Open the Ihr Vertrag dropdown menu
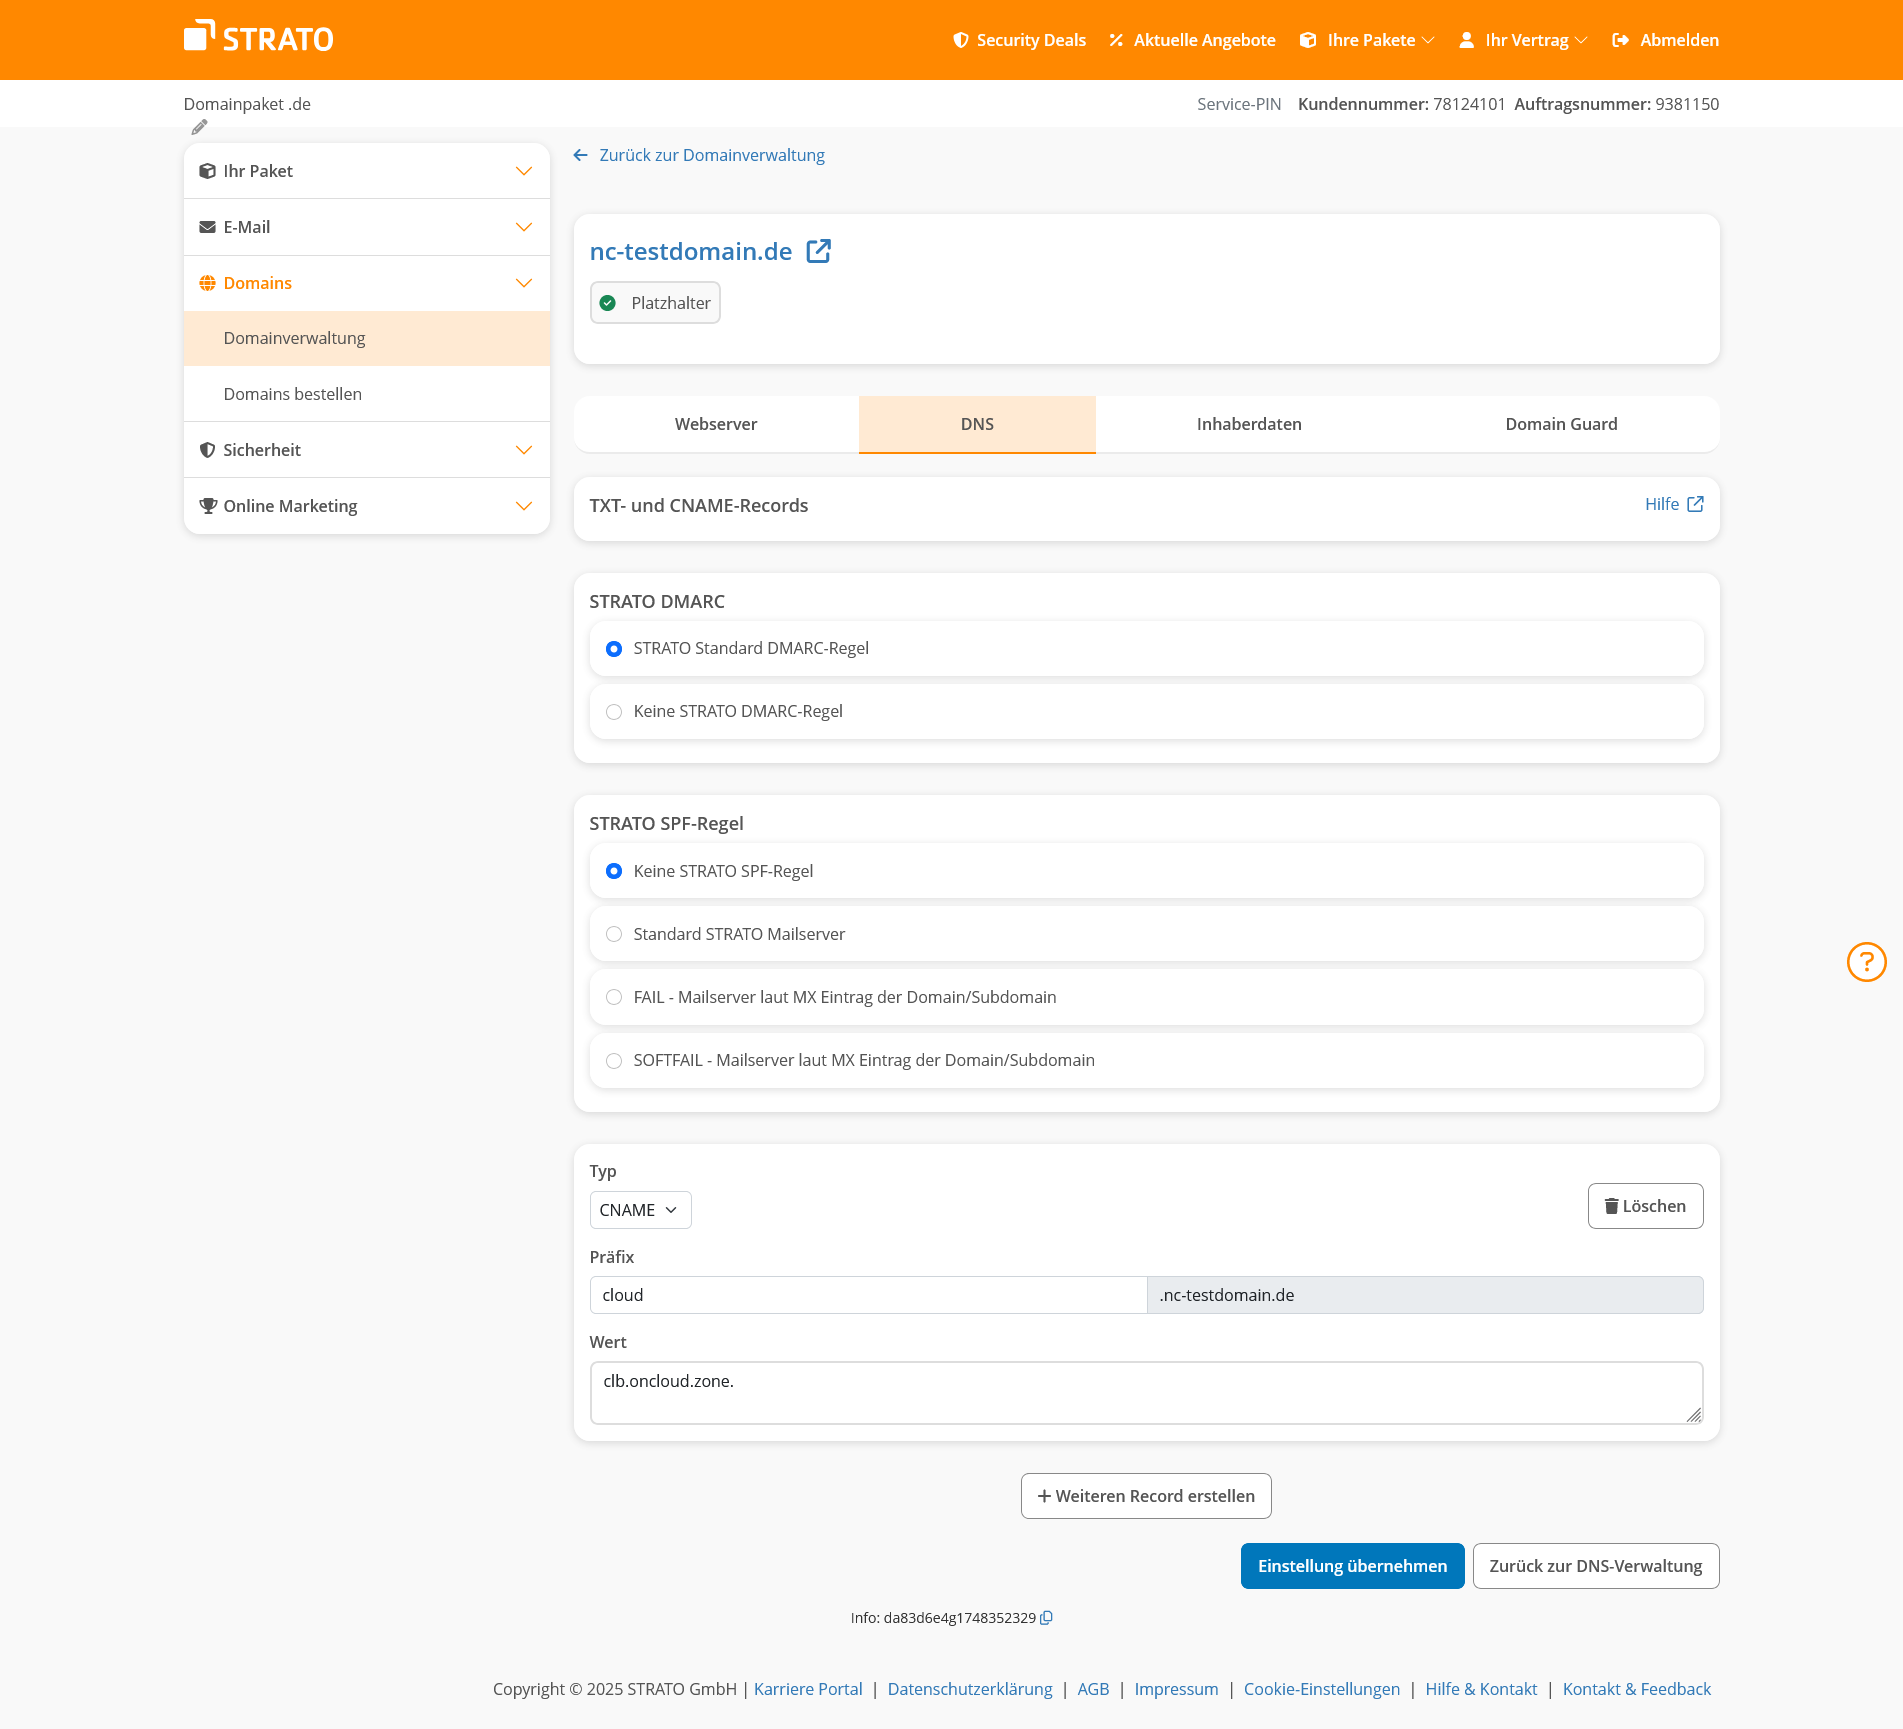The height and width of the screenshot is (1729, 1903). tap(1523, 40)
